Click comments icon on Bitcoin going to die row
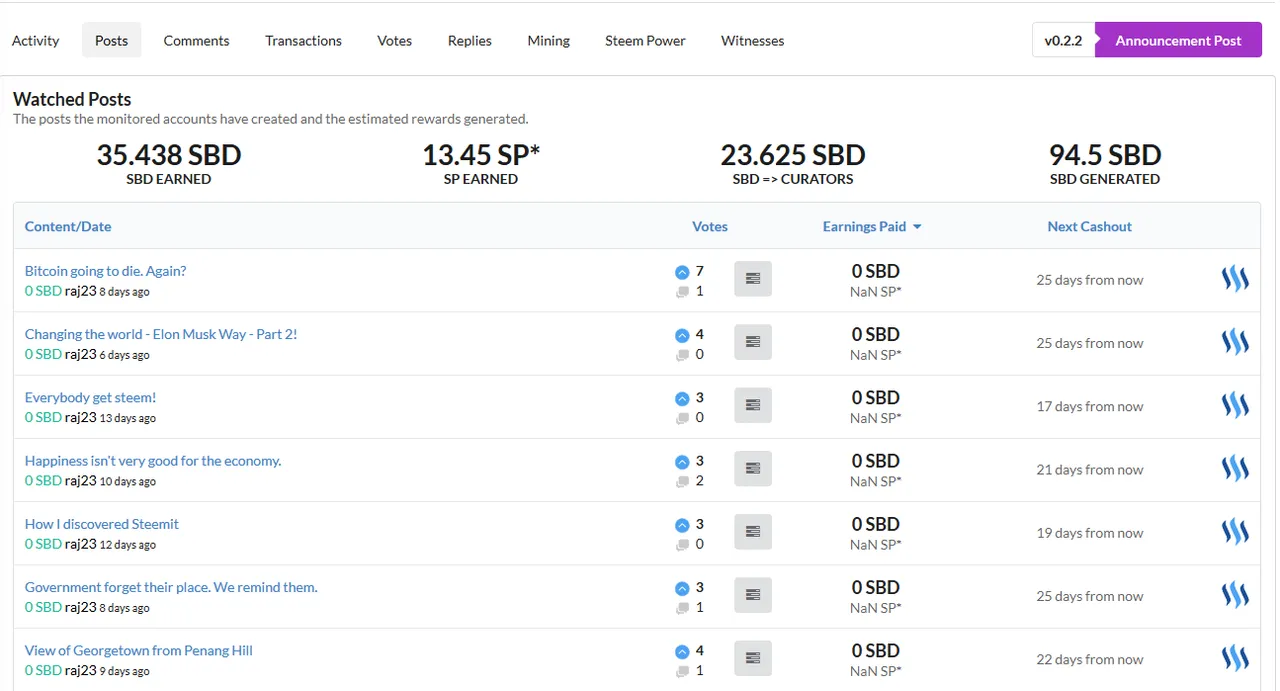1280x691 pixels. click(682, 292)
